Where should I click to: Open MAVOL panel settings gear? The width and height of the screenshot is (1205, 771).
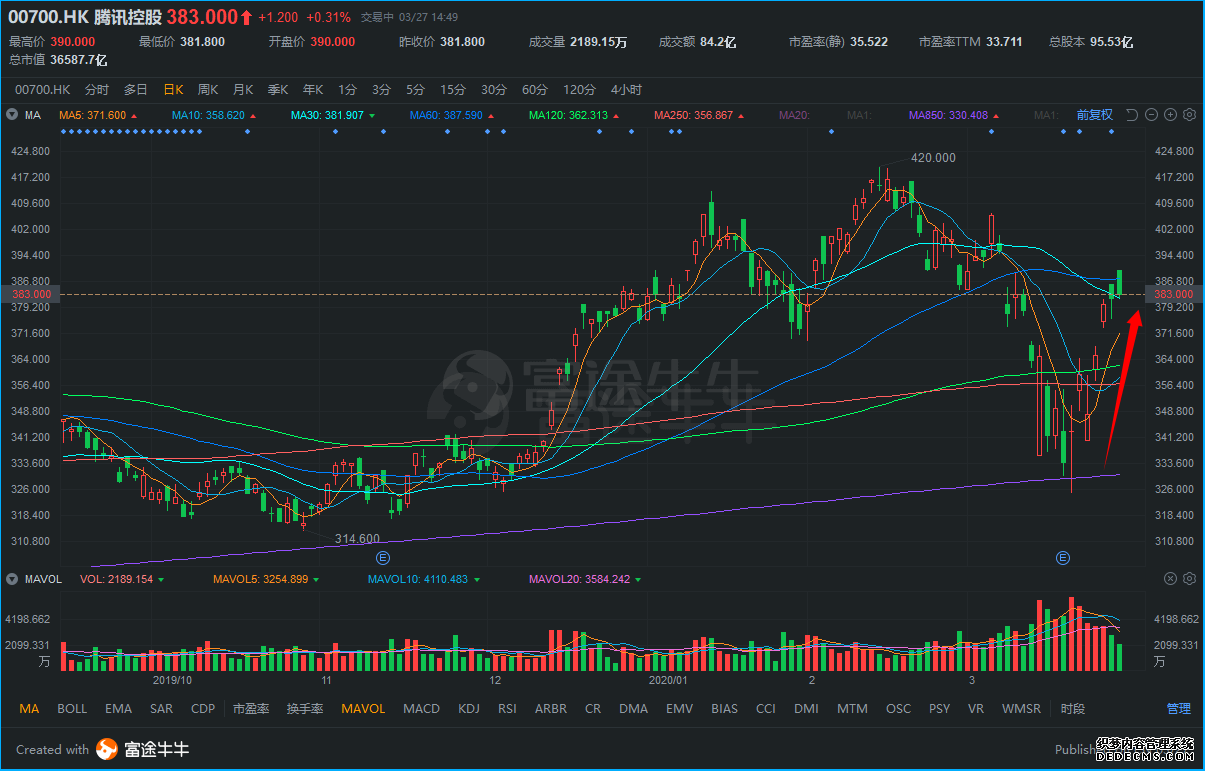1189,579
